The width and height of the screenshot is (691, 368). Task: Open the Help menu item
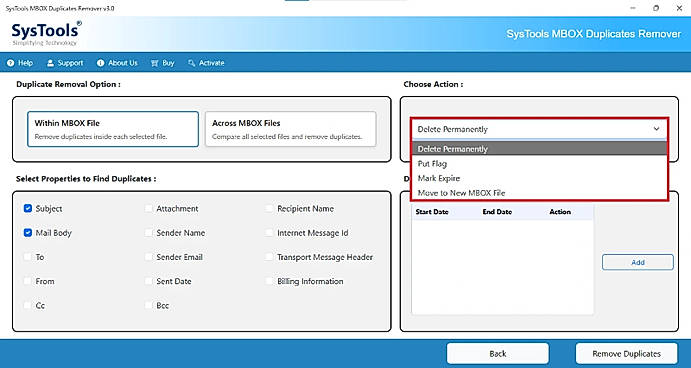click(x=20, y=63)
